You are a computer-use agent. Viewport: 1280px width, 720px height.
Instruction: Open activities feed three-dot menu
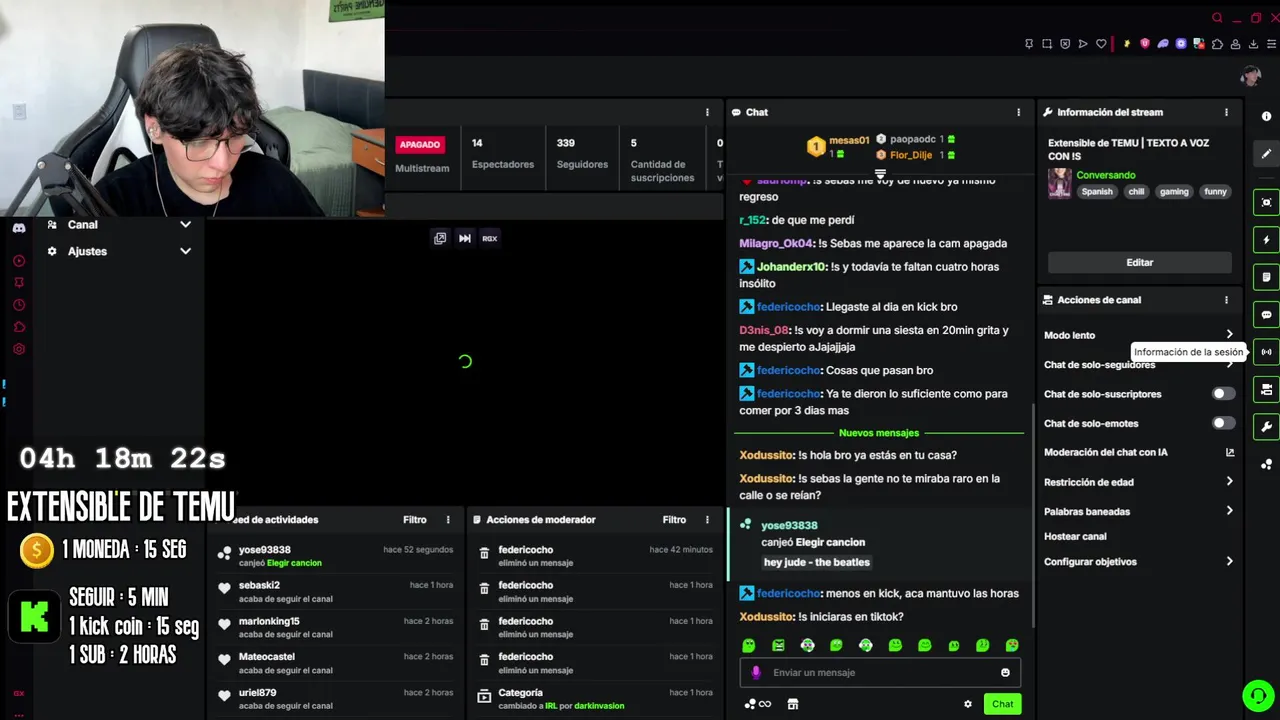point(448,520)
